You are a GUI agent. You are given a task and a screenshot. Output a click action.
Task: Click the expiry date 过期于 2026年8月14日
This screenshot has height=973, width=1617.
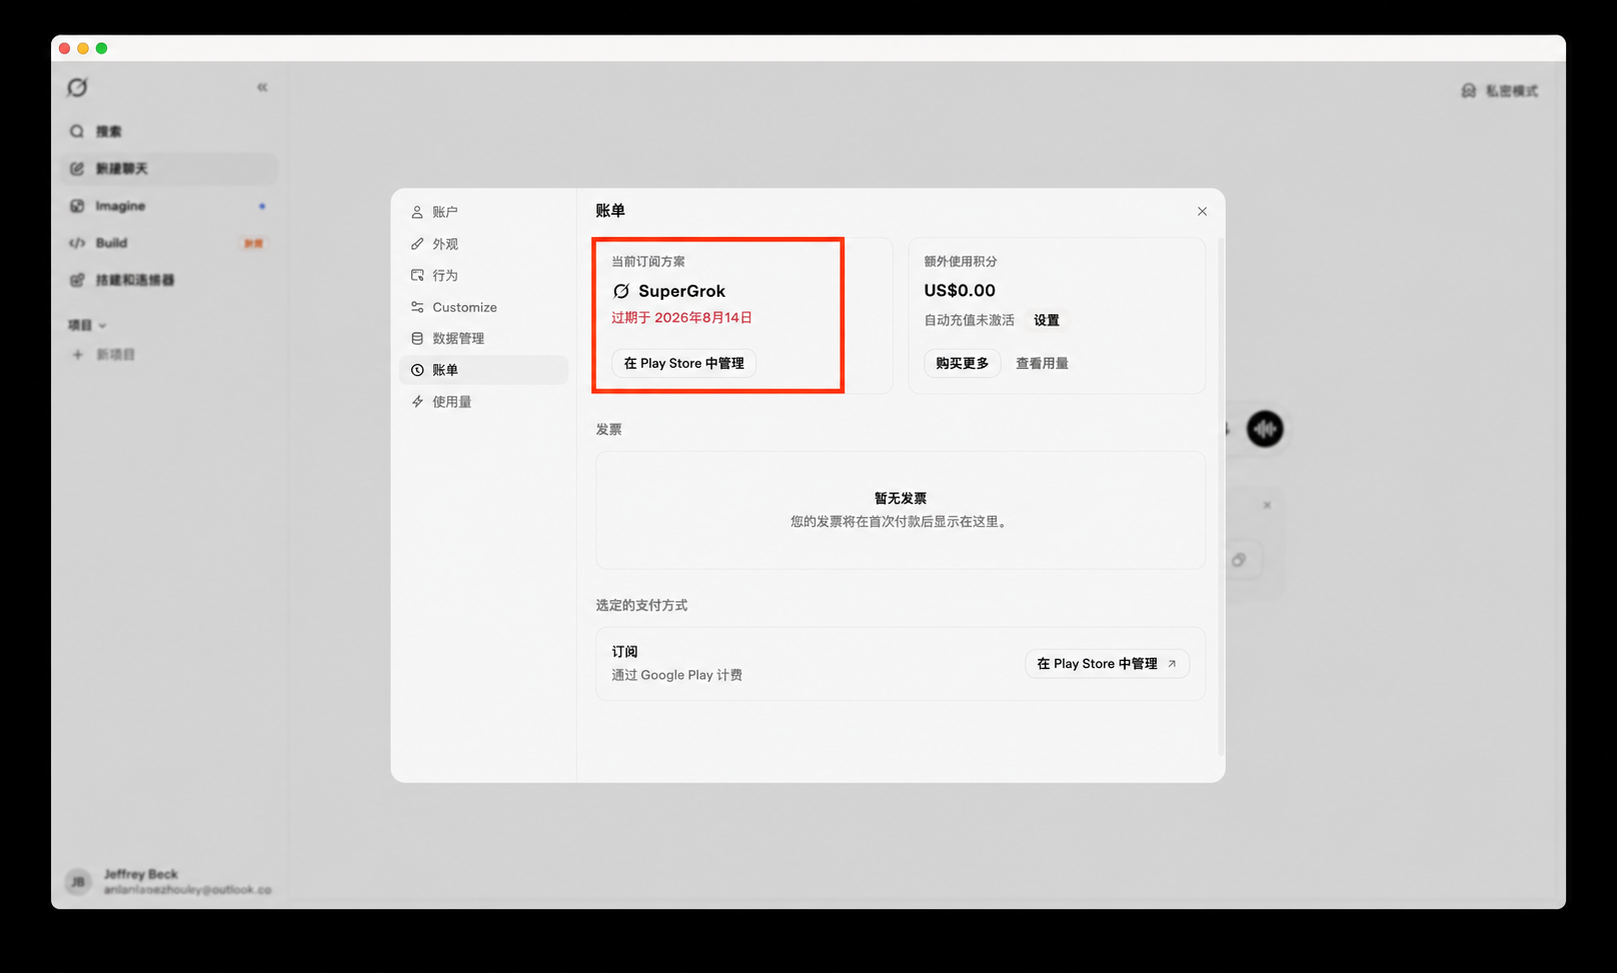click(682, 317)
